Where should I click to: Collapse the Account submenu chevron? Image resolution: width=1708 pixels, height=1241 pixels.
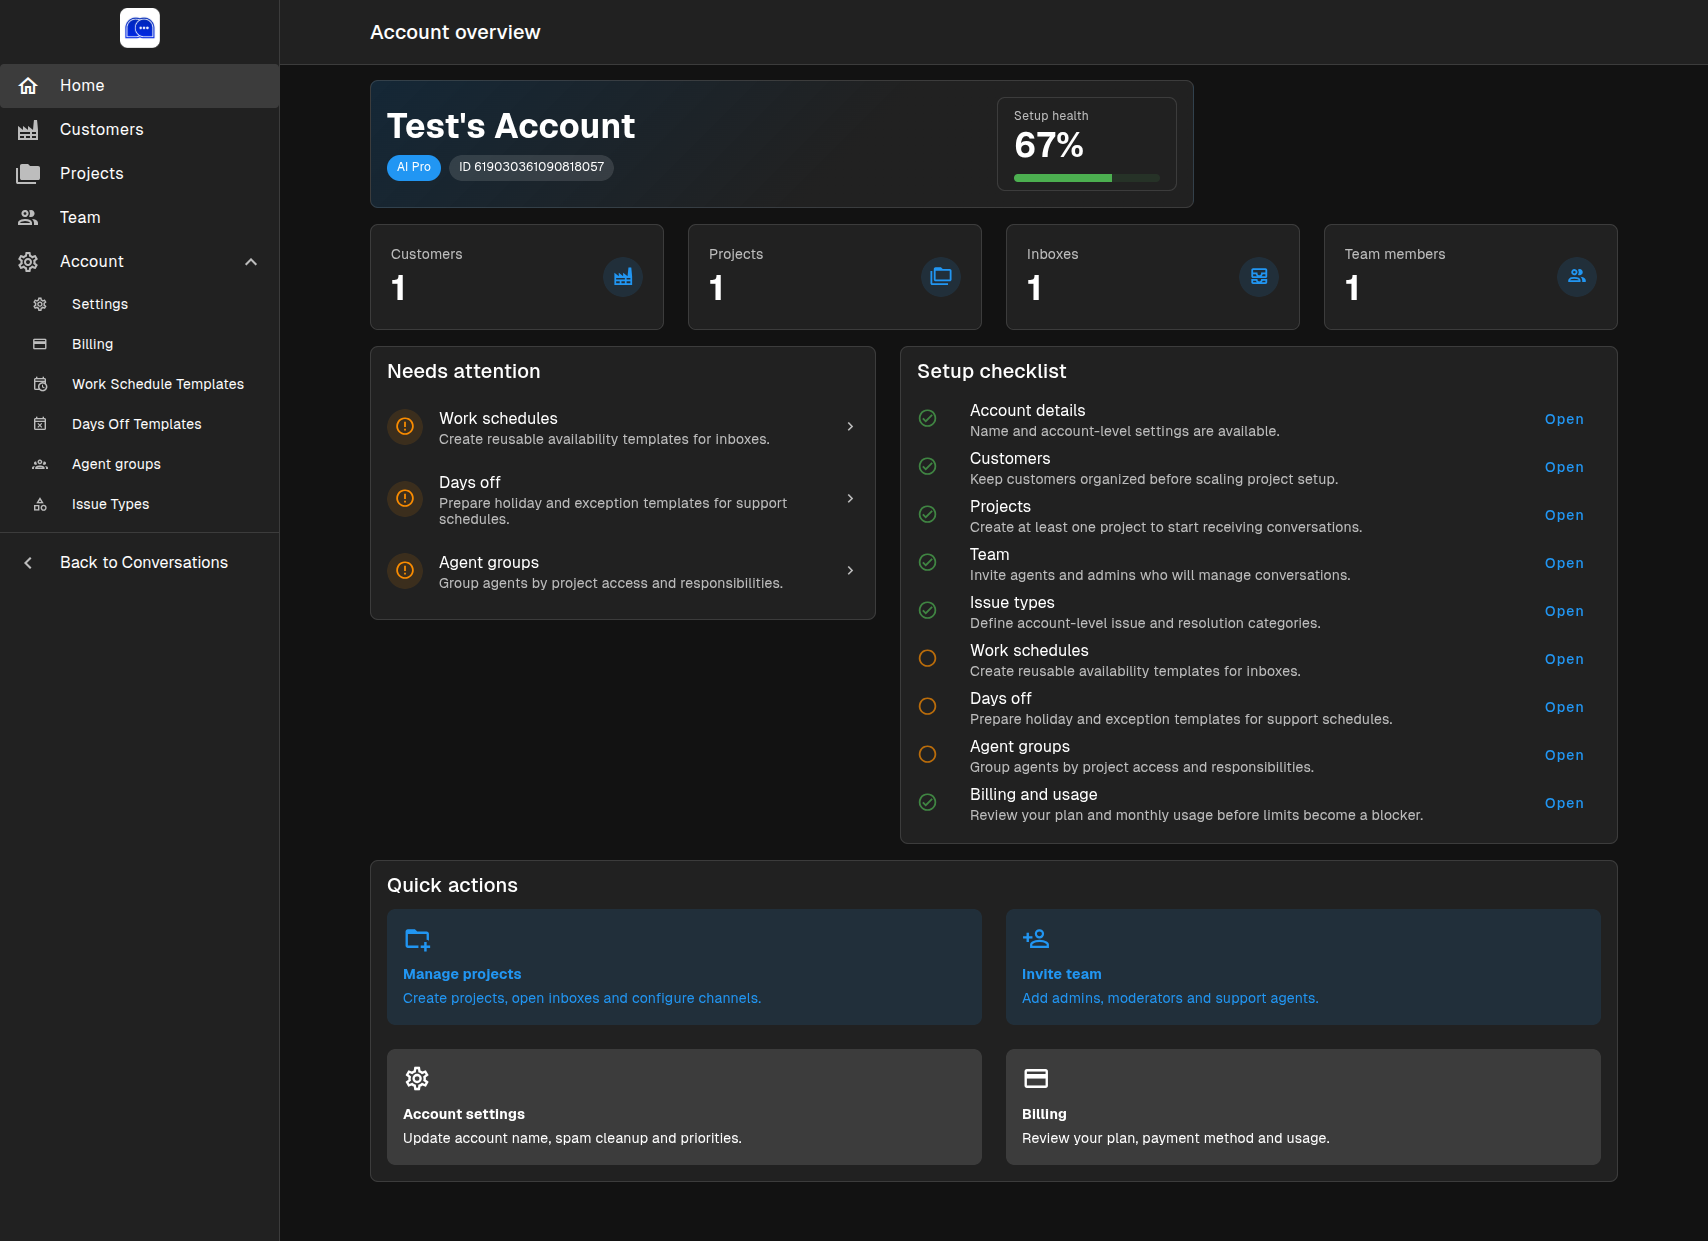(251, 262)
